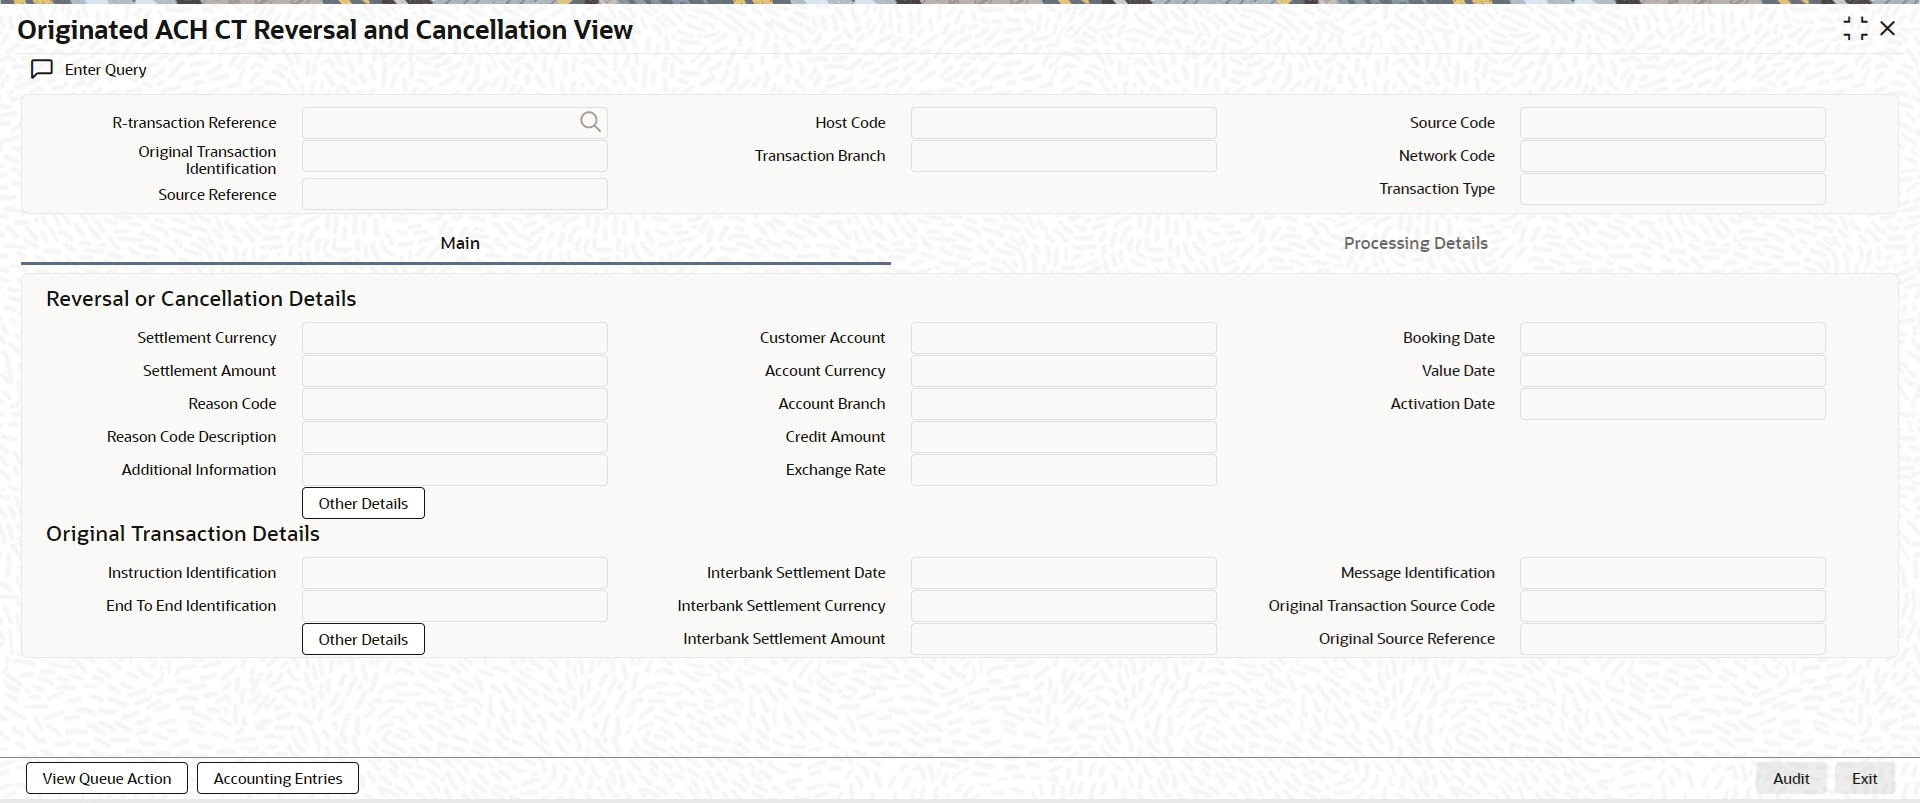
Task: Focus the Original Transaction Source Code field
Action: pos(1673,606)
